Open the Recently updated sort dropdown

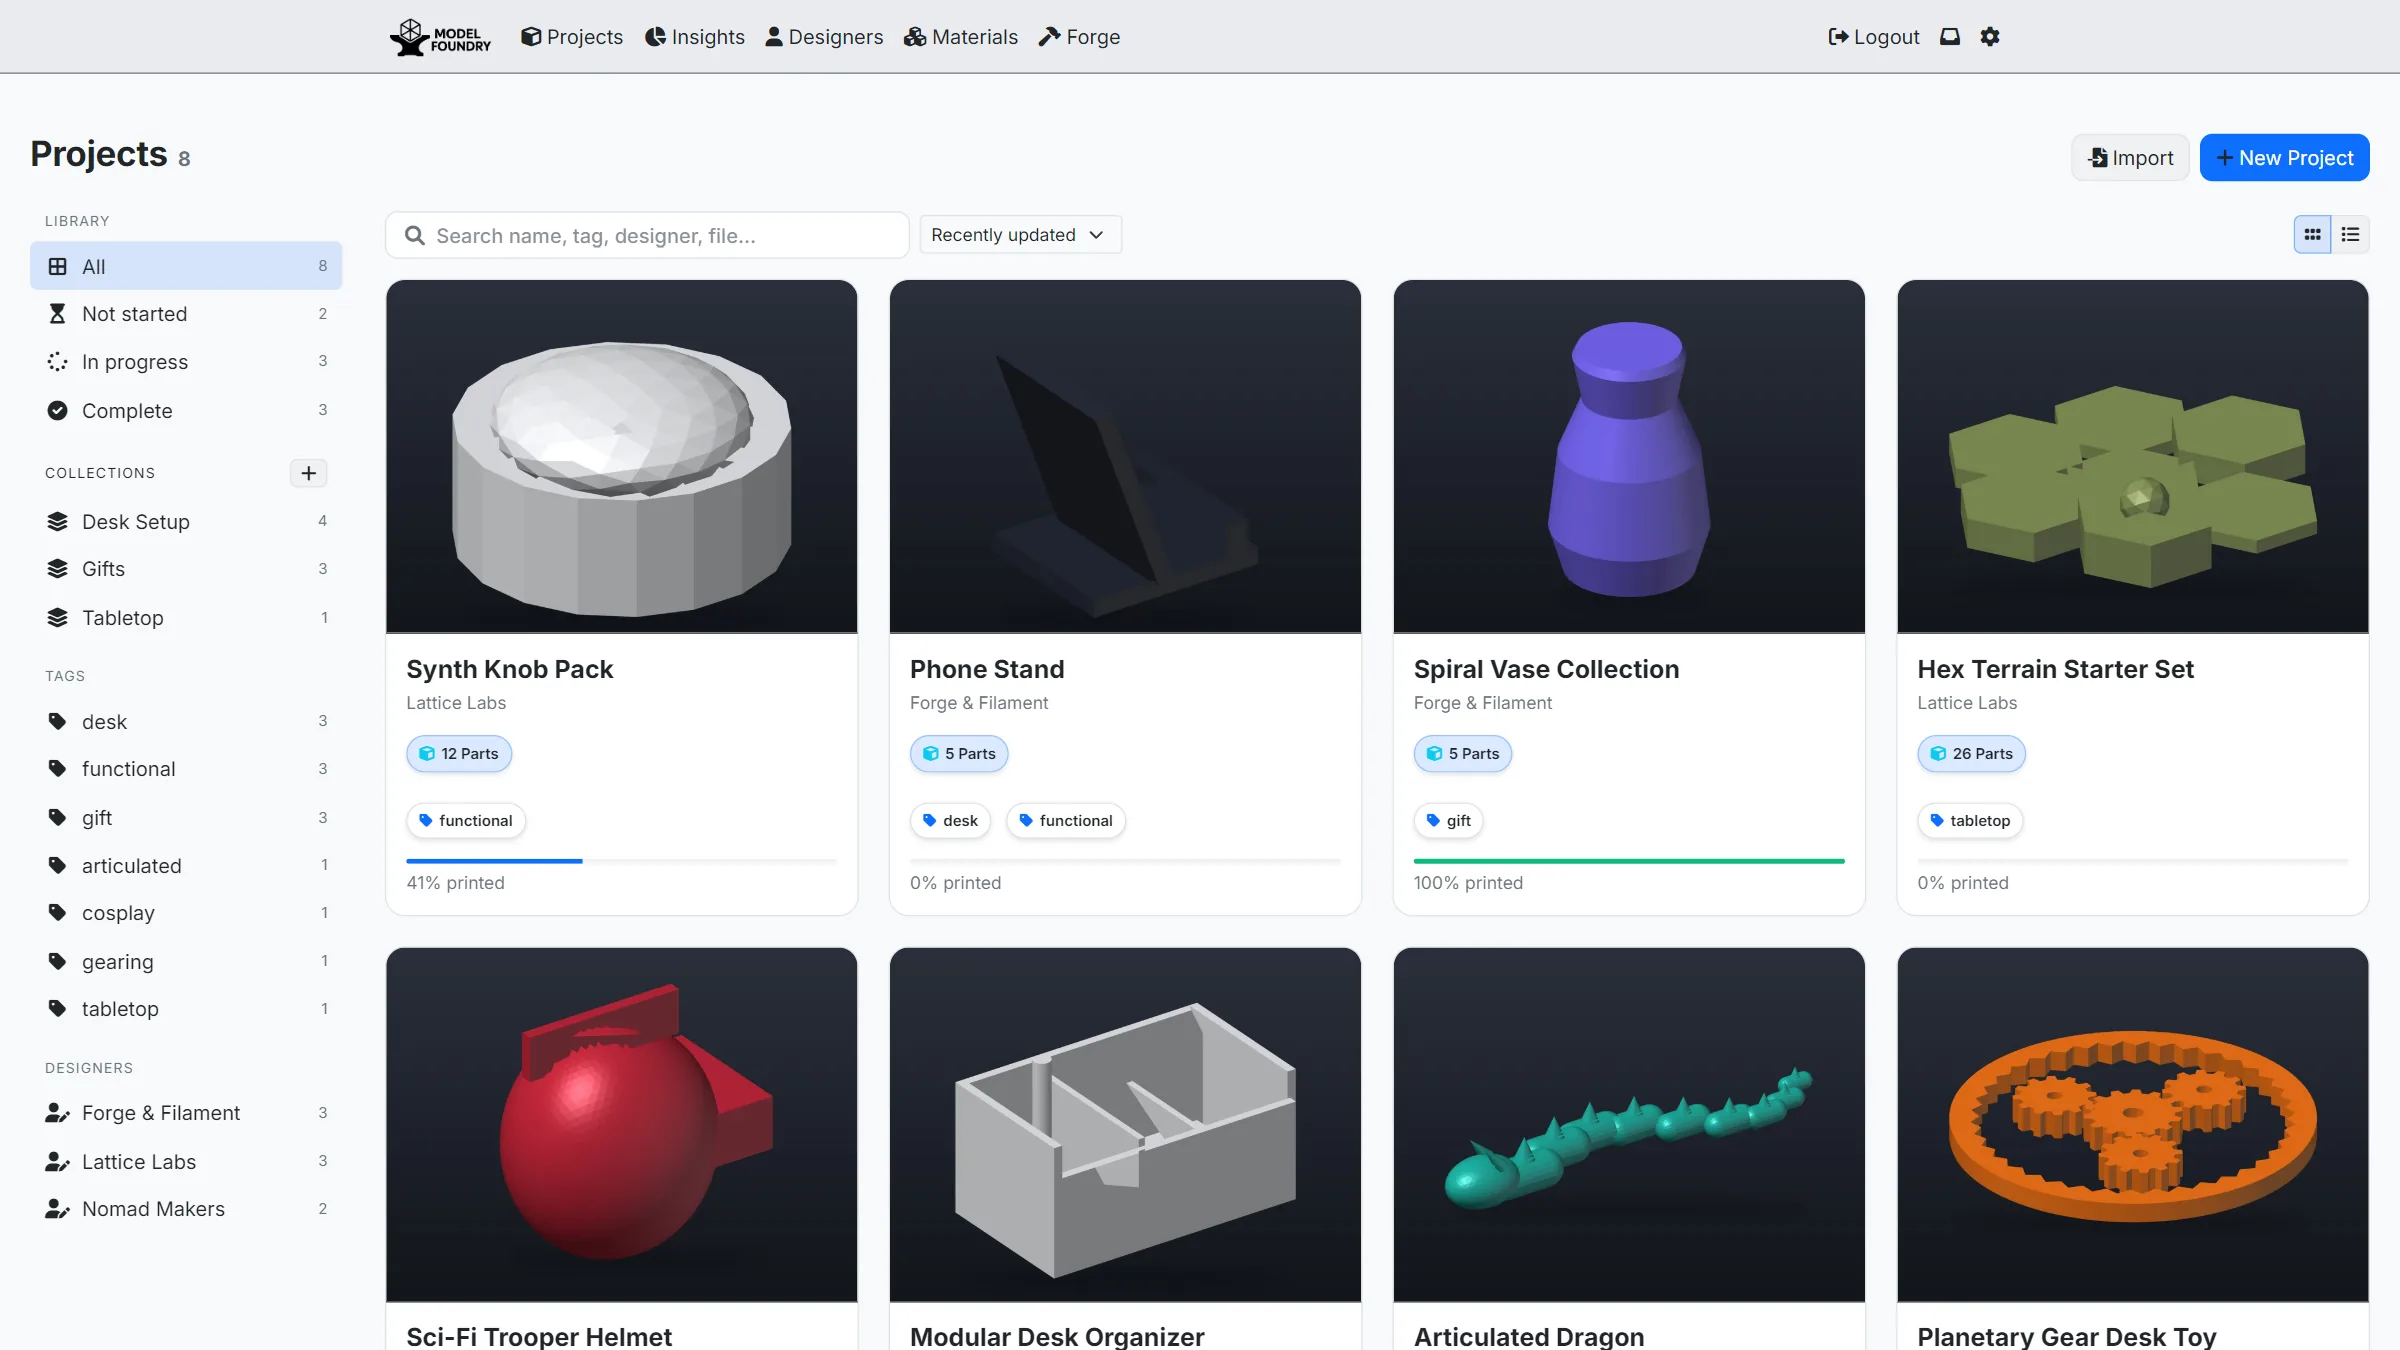(1020, 235)
